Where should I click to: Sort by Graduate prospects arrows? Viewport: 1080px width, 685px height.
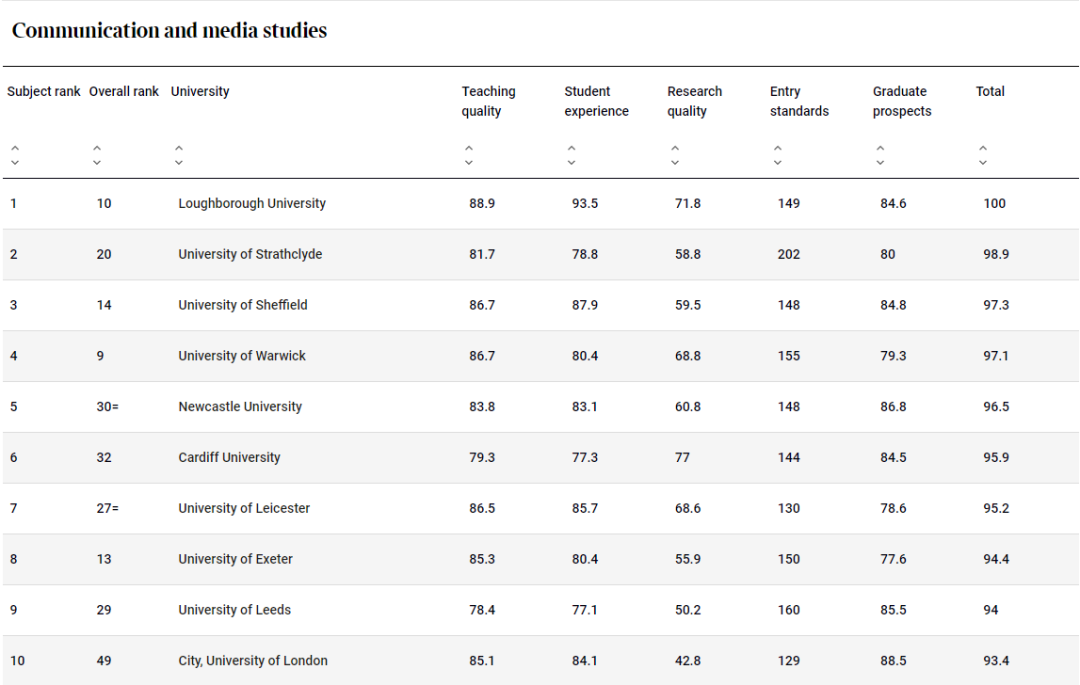[x=880, y=156]
